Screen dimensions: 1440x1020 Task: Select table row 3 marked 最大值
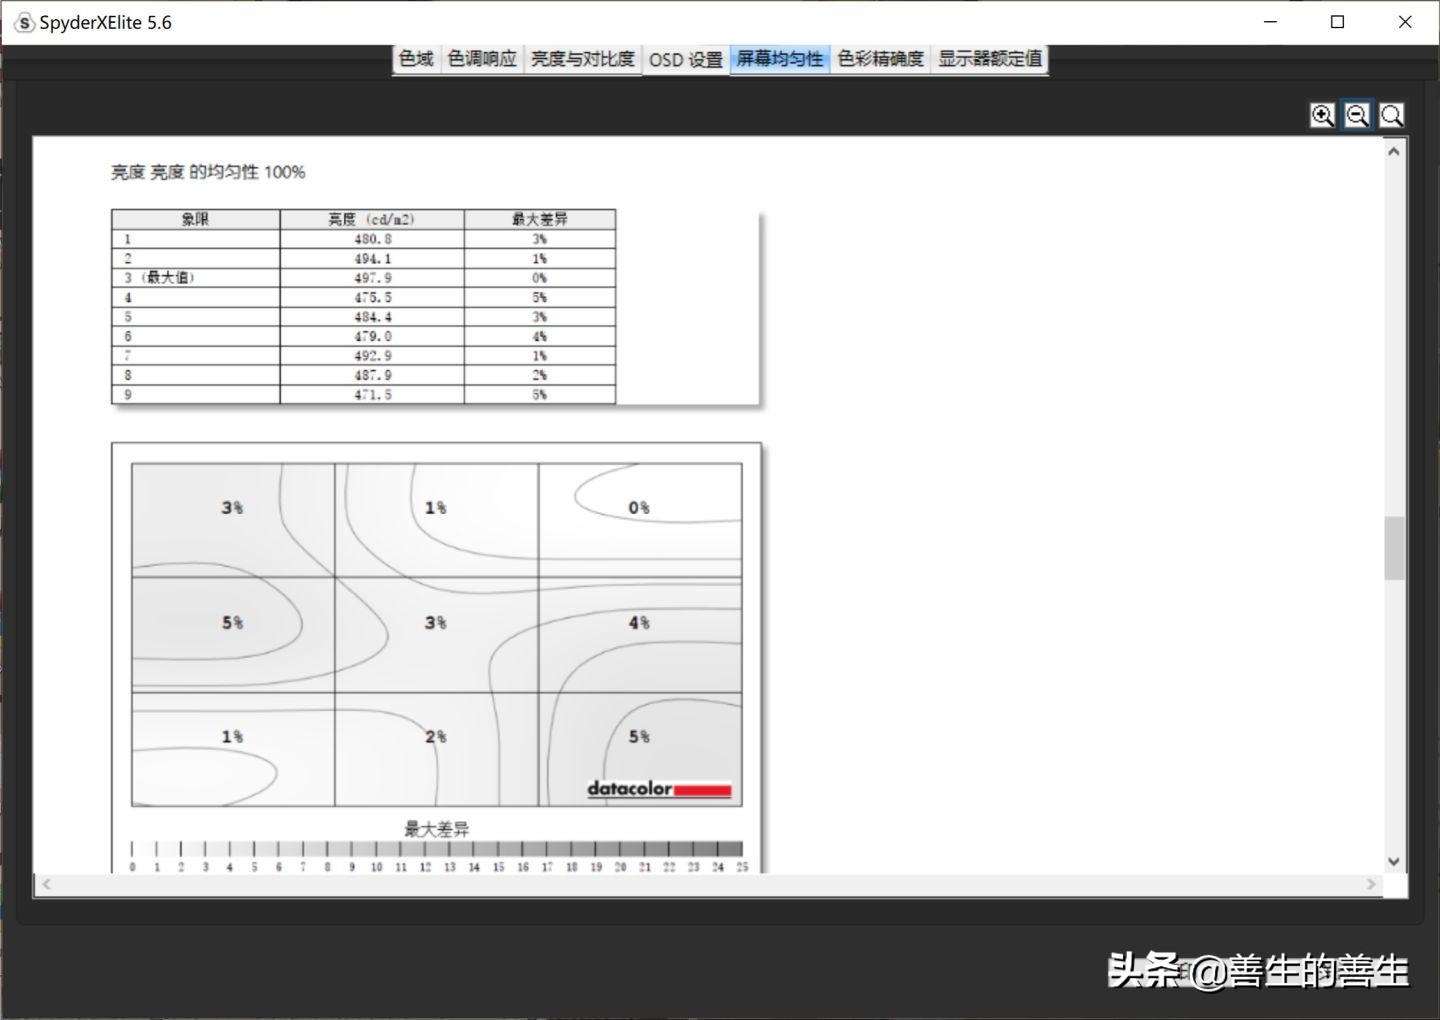[194, 277]
